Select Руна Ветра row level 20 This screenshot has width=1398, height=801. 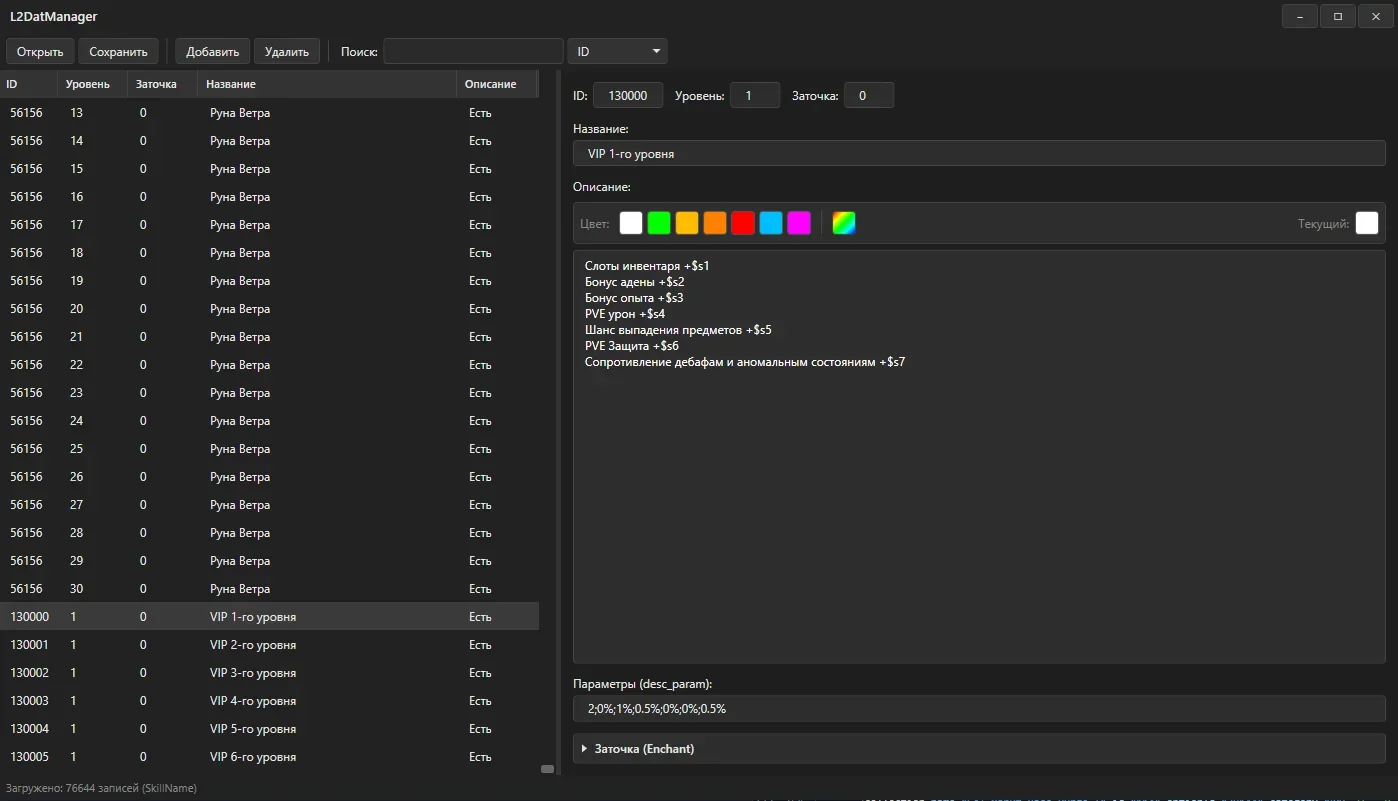(x=269, y=308)
